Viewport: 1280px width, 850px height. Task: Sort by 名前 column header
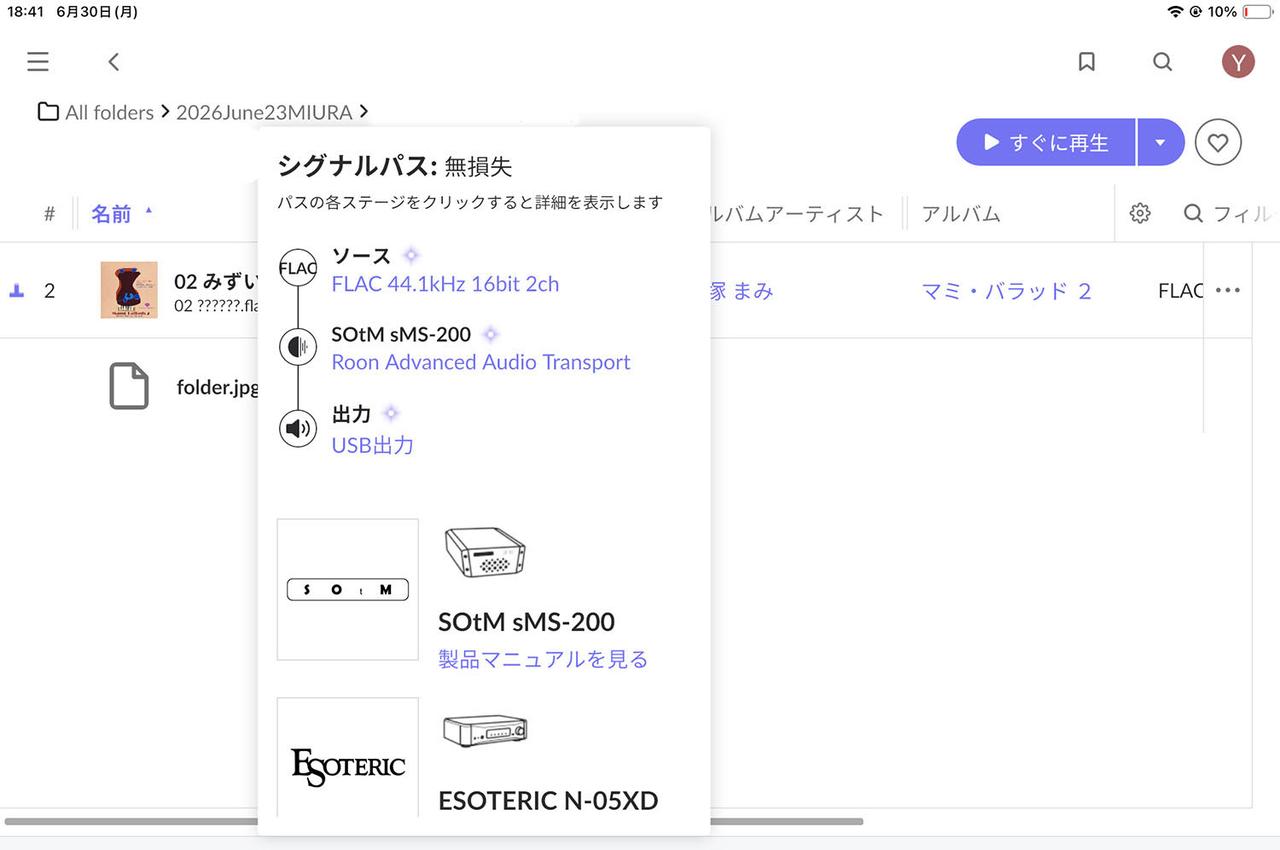pos(111,213)
